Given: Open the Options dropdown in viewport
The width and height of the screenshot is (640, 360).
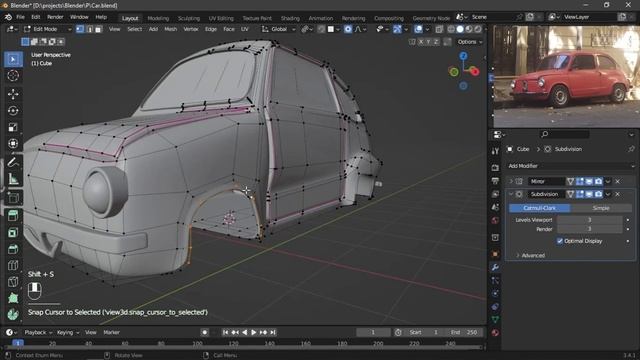Looking at the screenshot, I should [470, 42].
